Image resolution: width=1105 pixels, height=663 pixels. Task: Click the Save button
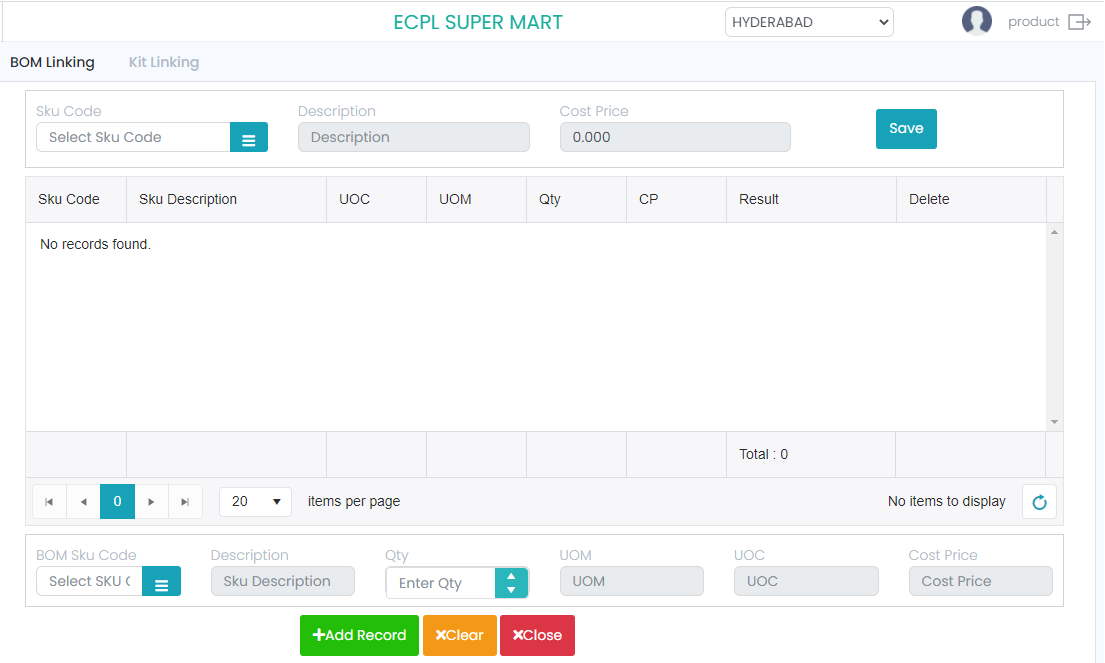906,129
